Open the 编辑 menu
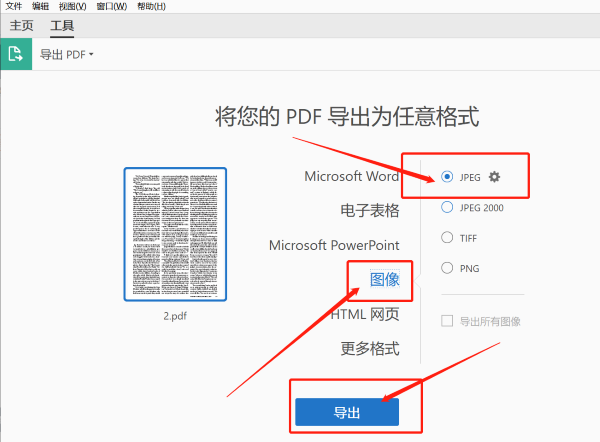 pos(40,6)
